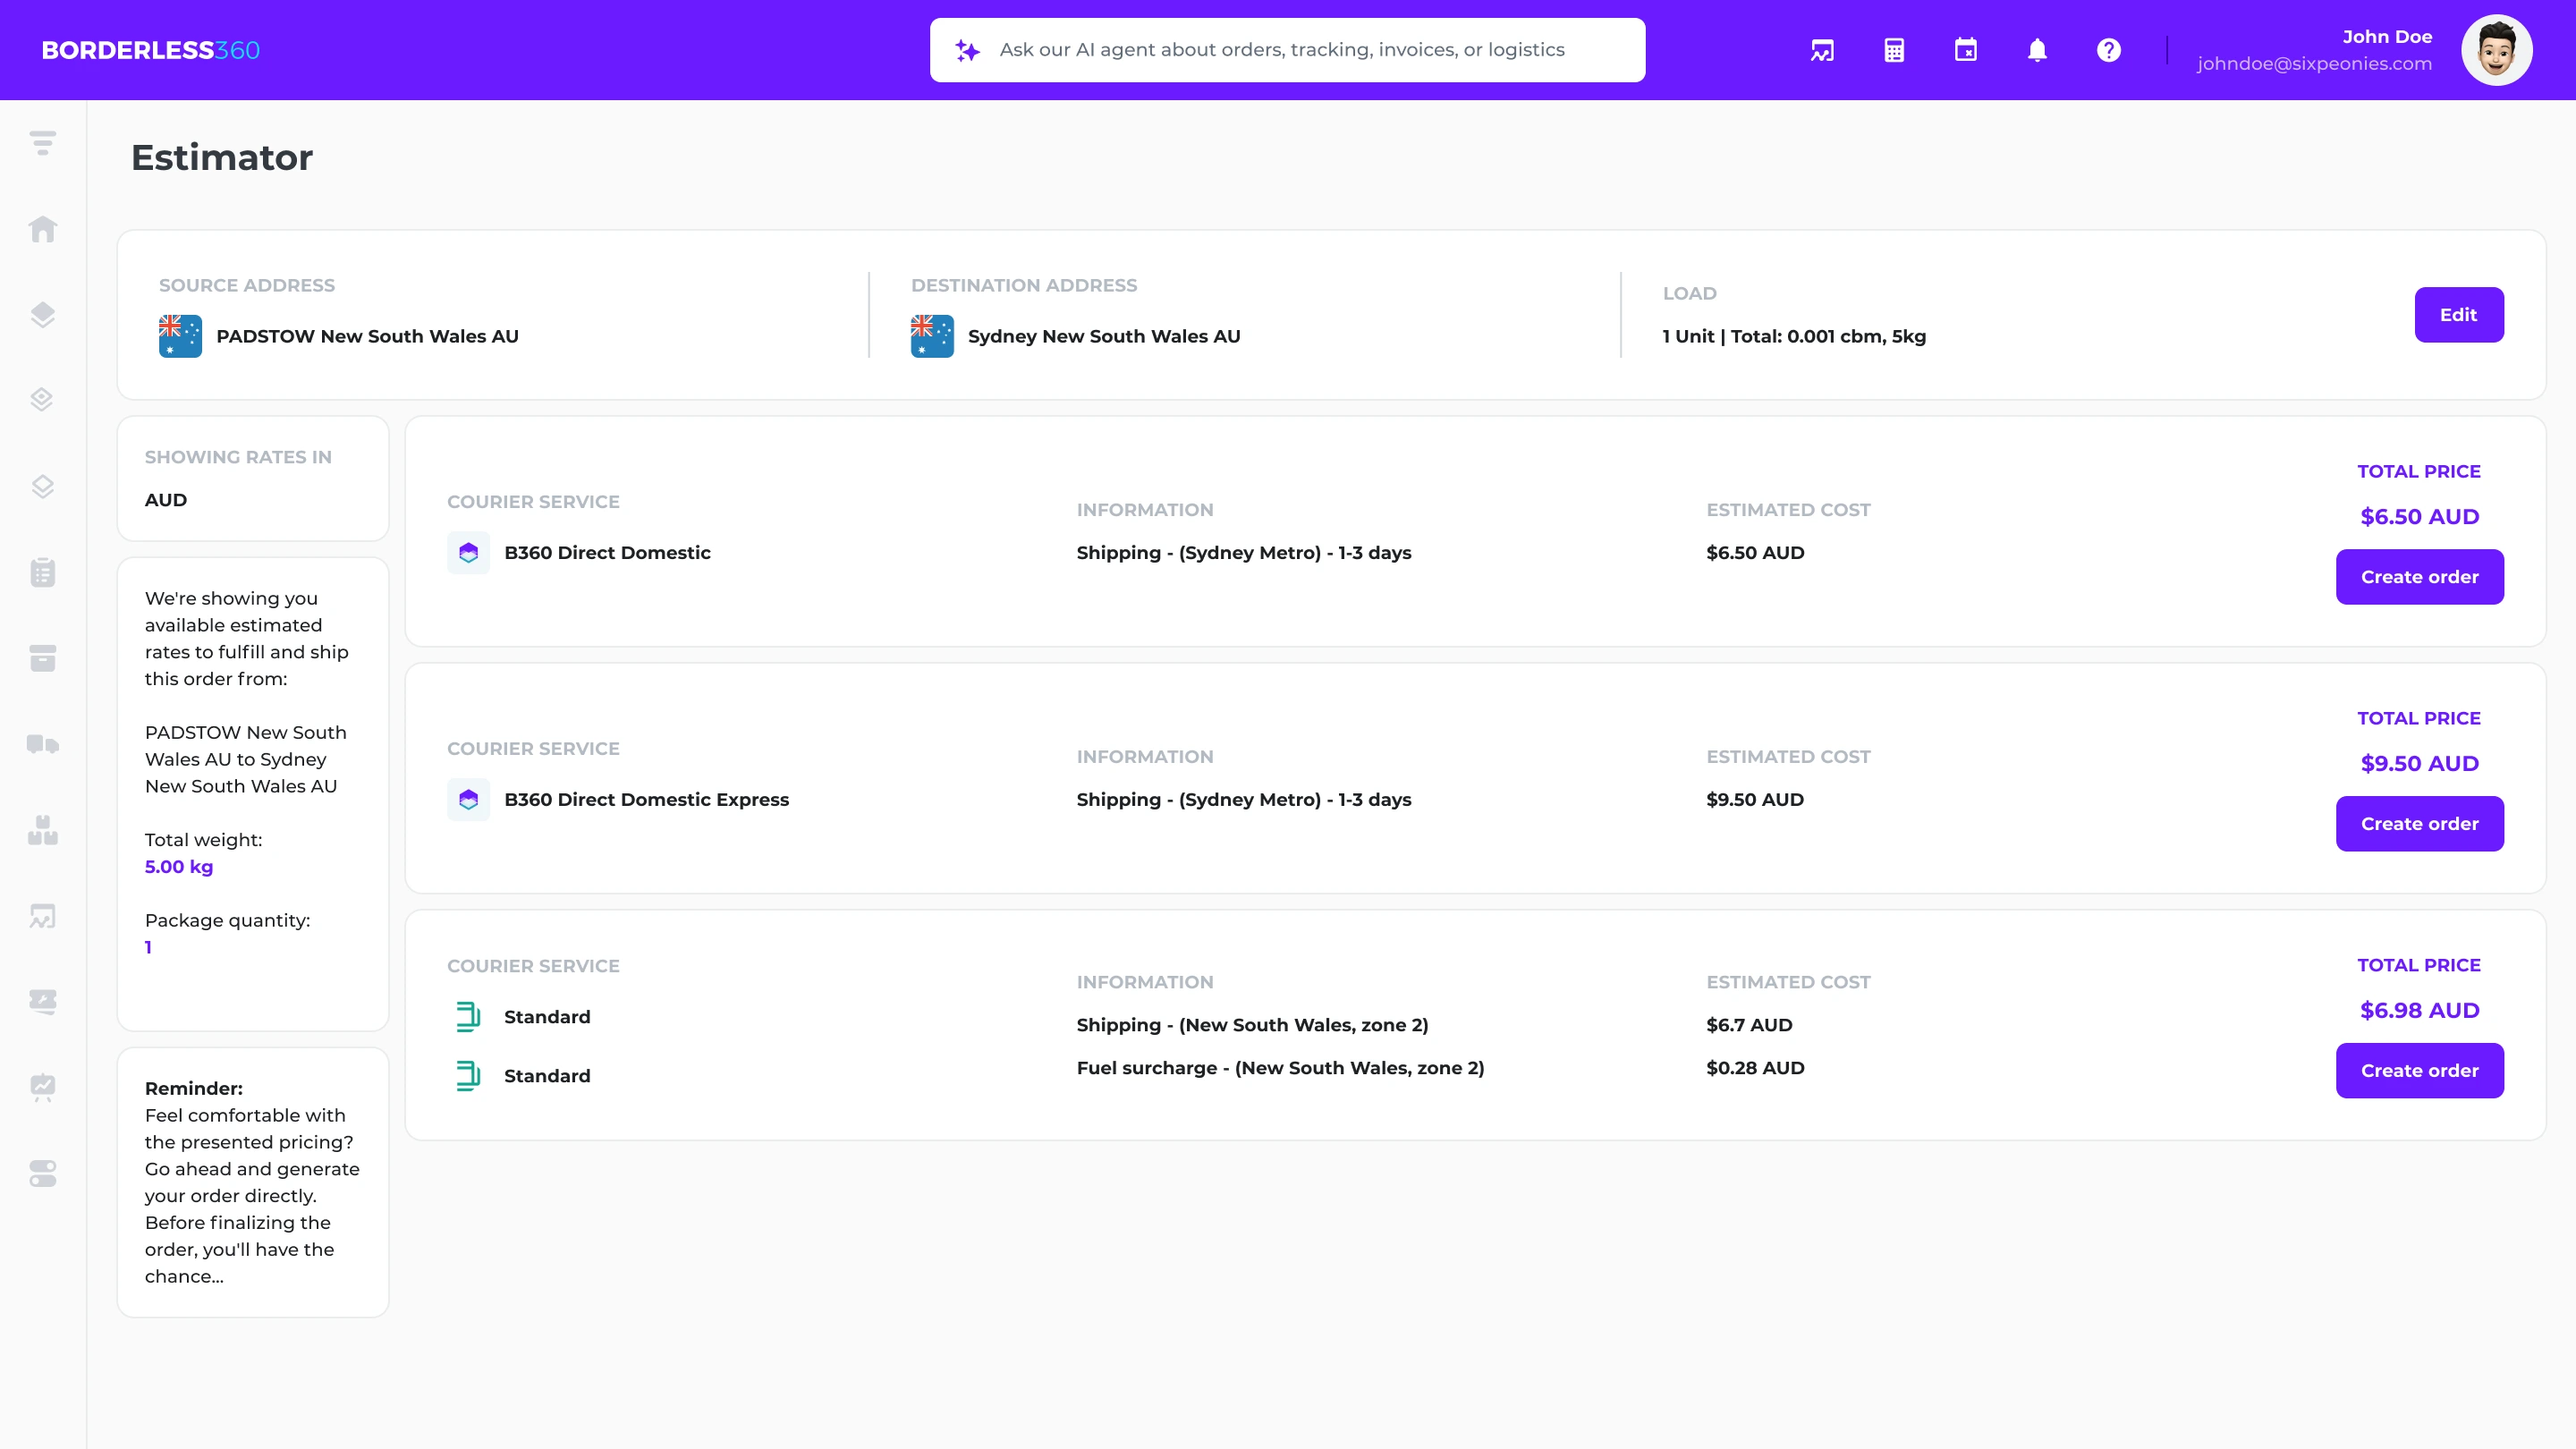Screen dimensions: 2576x1449
Task: Open the calendar icon in header
Action: tap(1965, 50)
